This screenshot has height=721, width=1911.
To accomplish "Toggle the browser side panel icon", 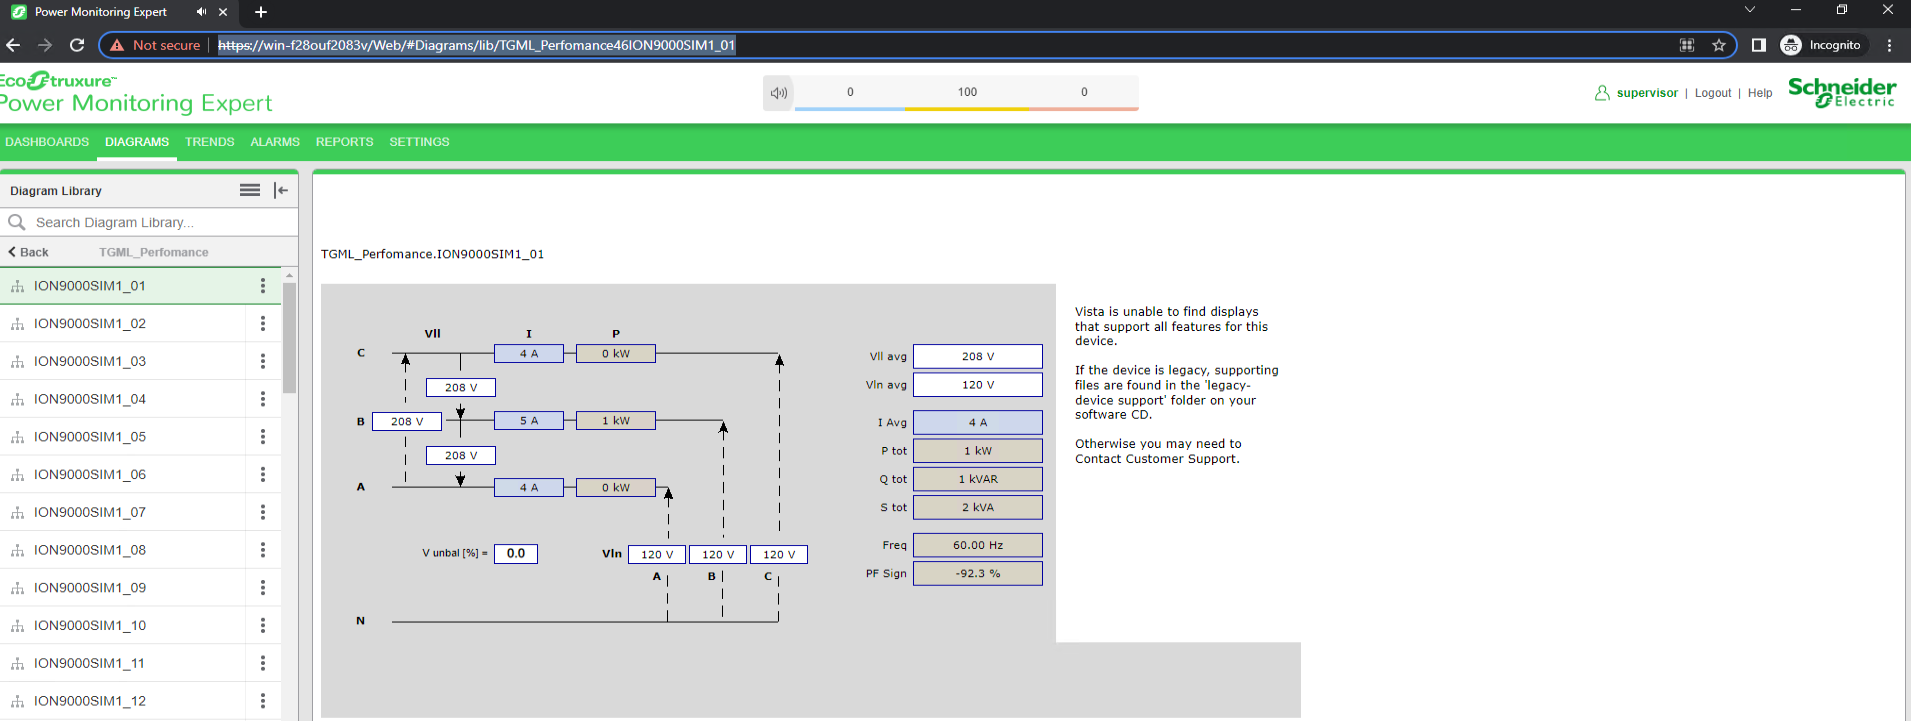I will tap(1759, 45).
